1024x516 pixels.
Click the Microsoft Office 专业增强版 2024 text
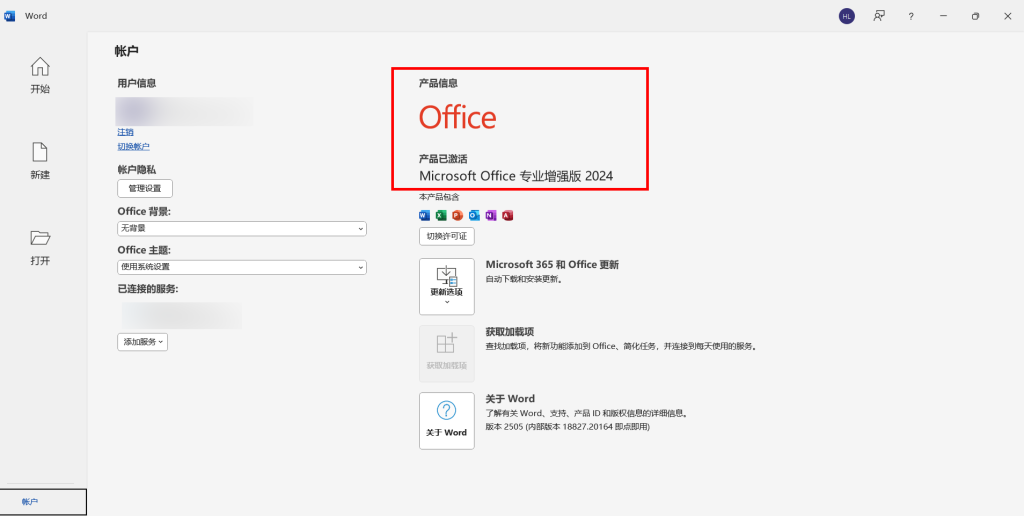point(516,176)
